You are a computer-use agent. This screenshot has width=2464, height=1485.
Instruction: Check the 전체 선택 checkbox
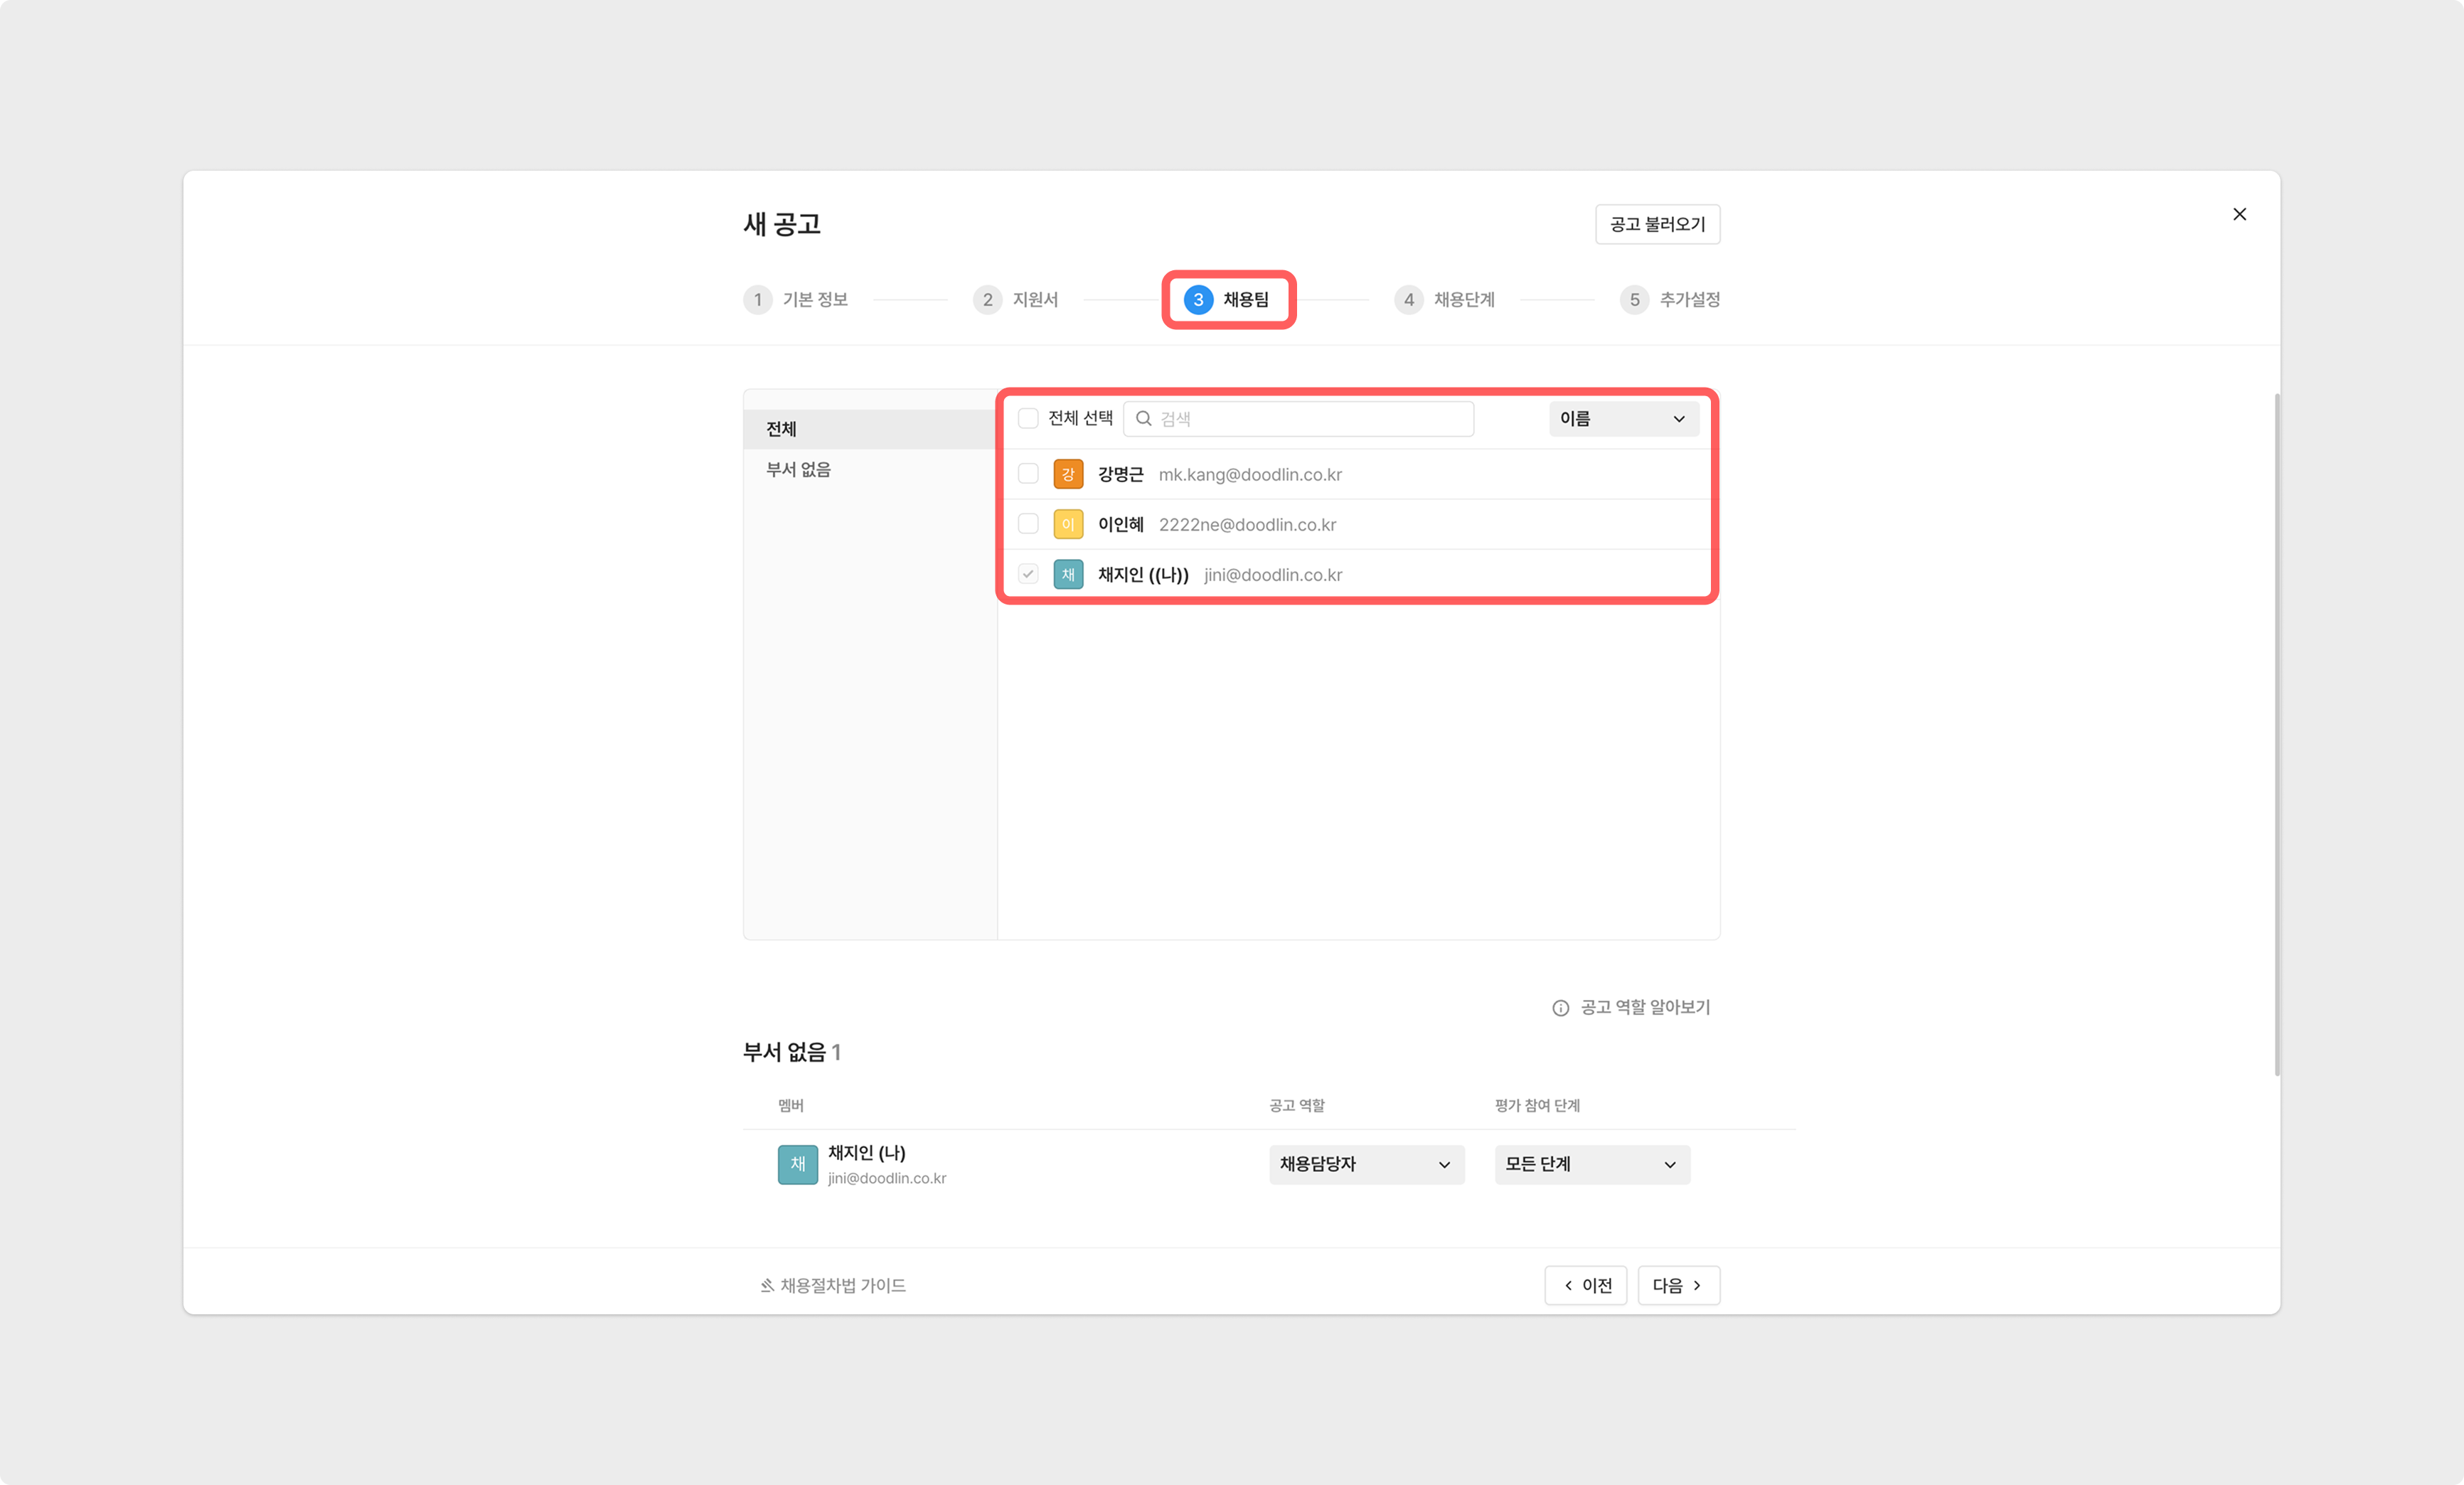coord(1028,419)
